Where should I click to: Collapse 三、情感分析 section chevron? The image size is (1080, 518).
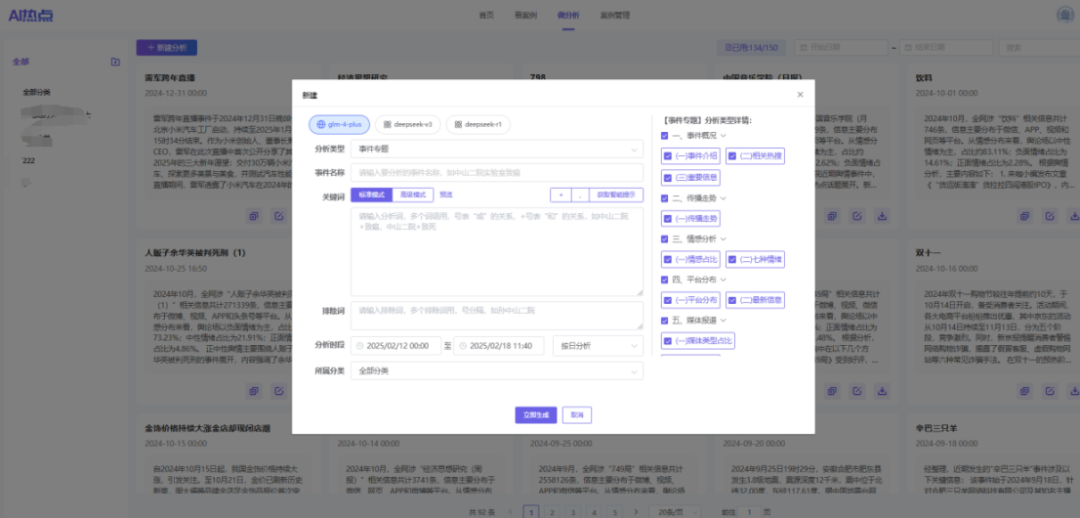click(x=724, y=239)
